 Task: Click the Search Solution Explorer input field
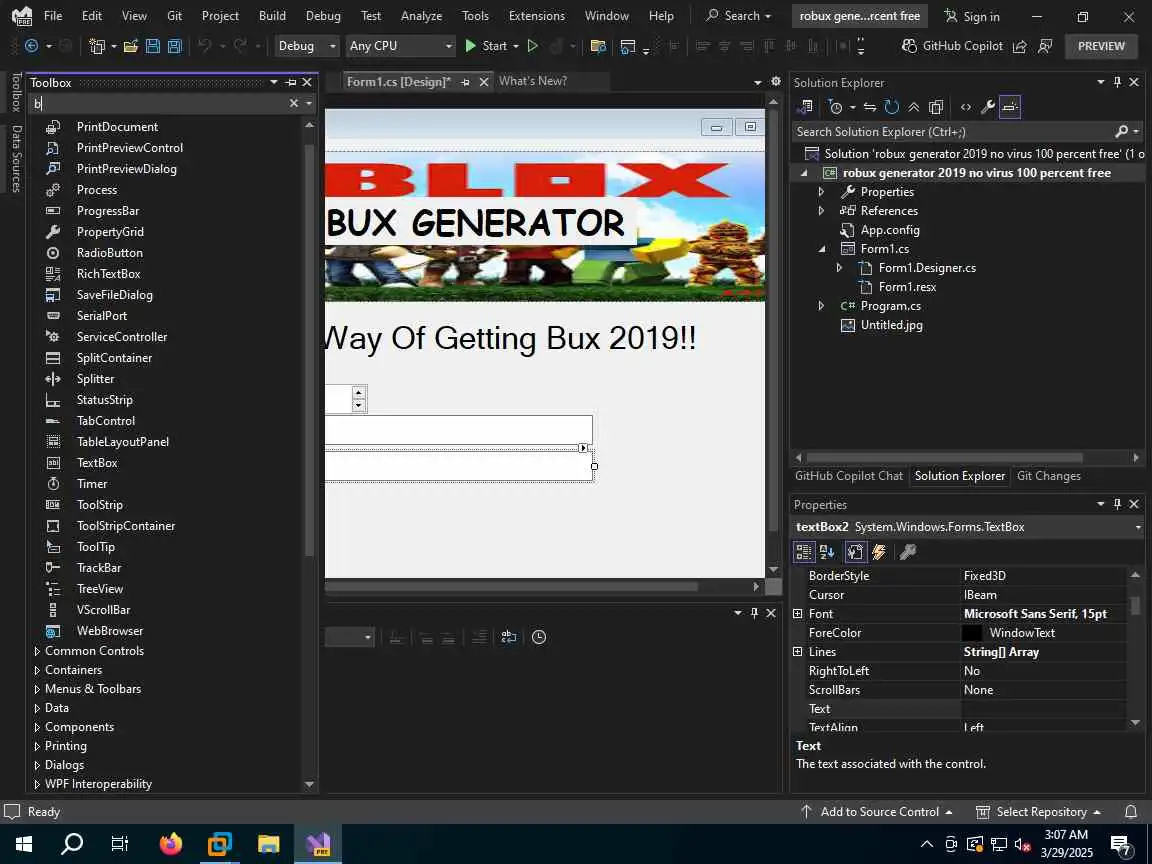954,132
